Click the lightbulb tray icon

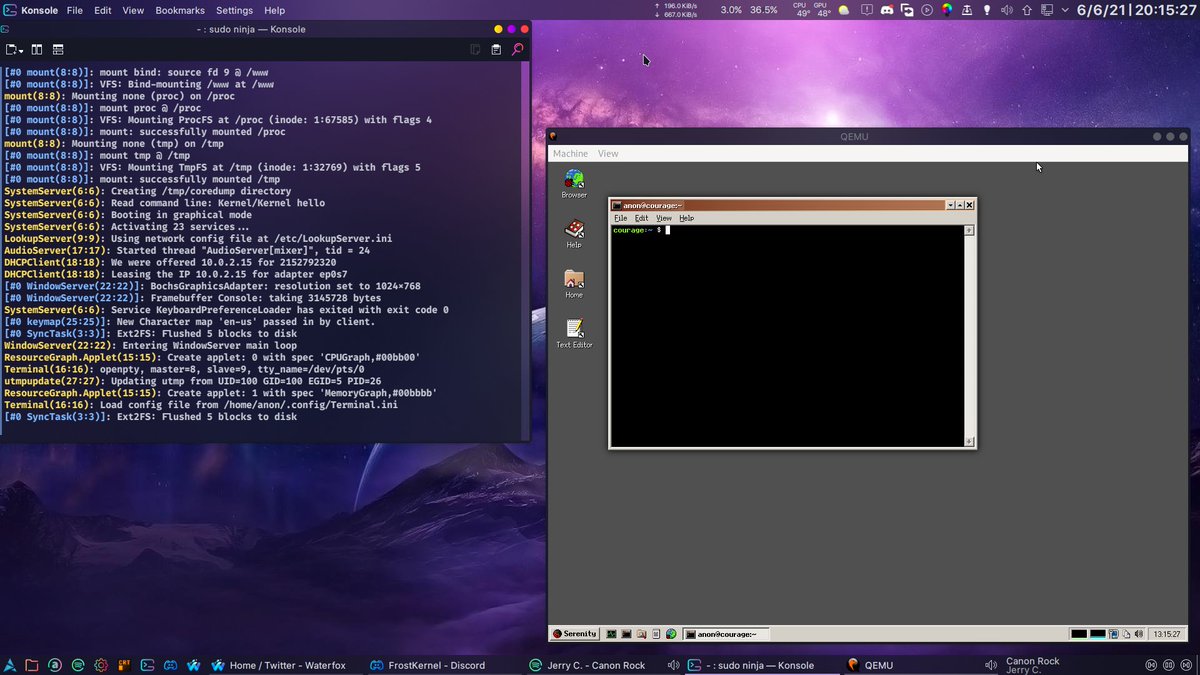[x=986, y=10]
